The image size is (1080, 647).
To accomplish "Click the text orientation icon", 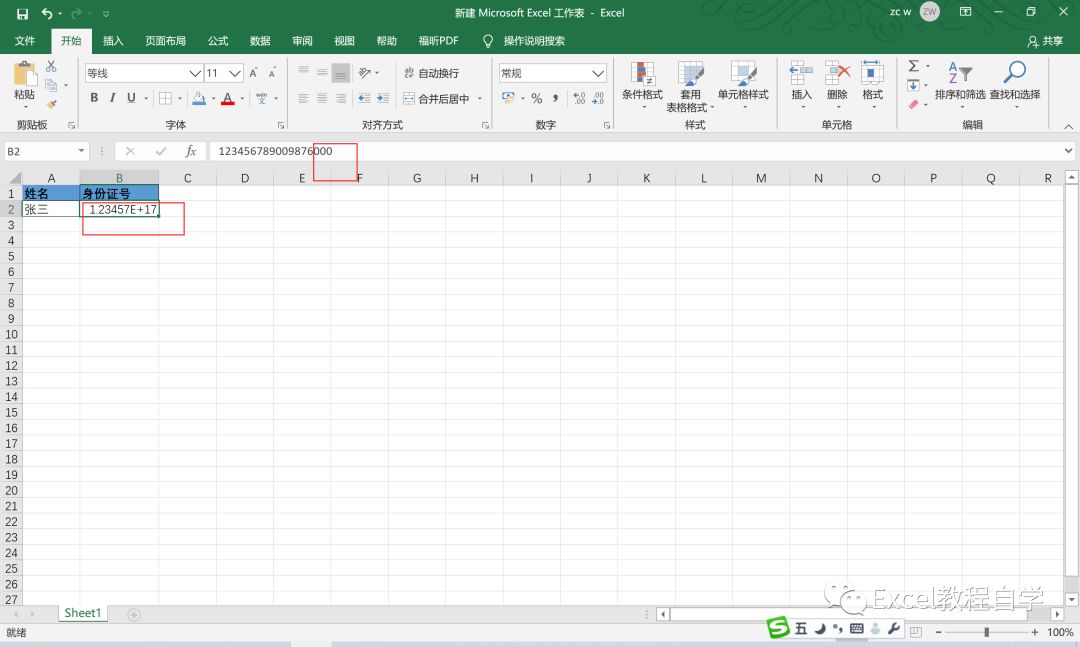I will pyautogui.click(x=364, y=72).
